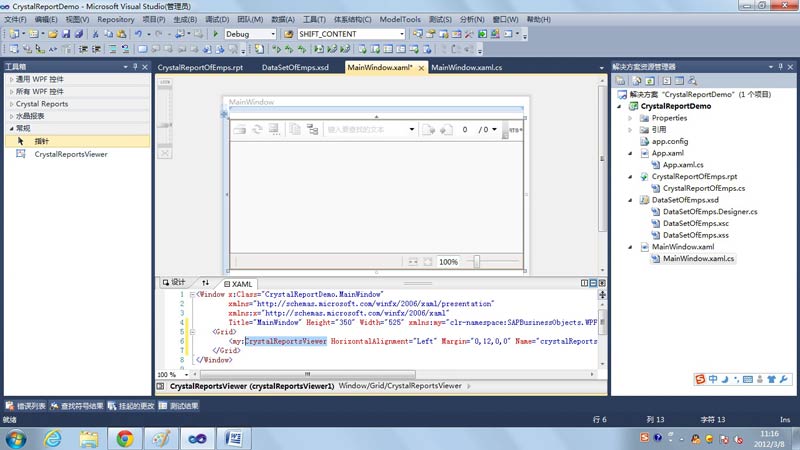Click View Class Diagram icon in Solution Explorer
The height and width of the screenshot is (450, 800).
click(x=692, y=81)
